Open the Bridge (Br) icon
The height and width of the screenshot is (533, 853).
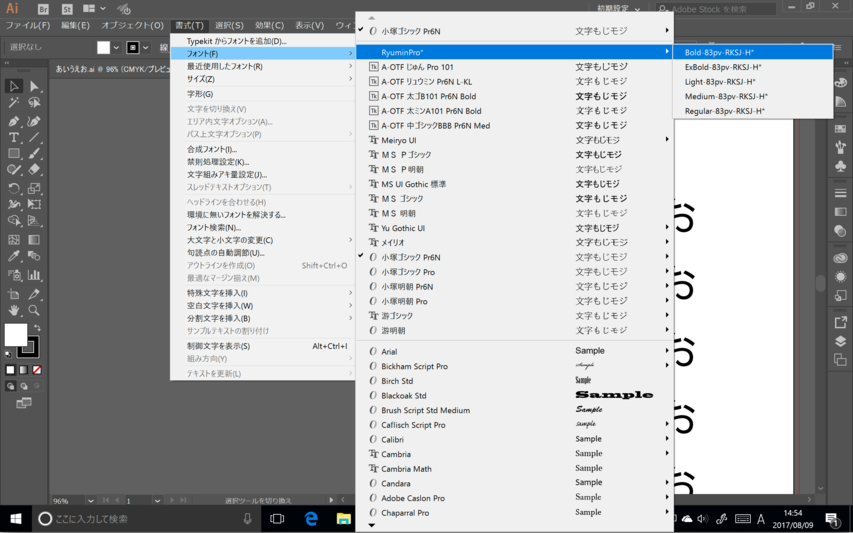pyautogui.click(x=43, y=9)
